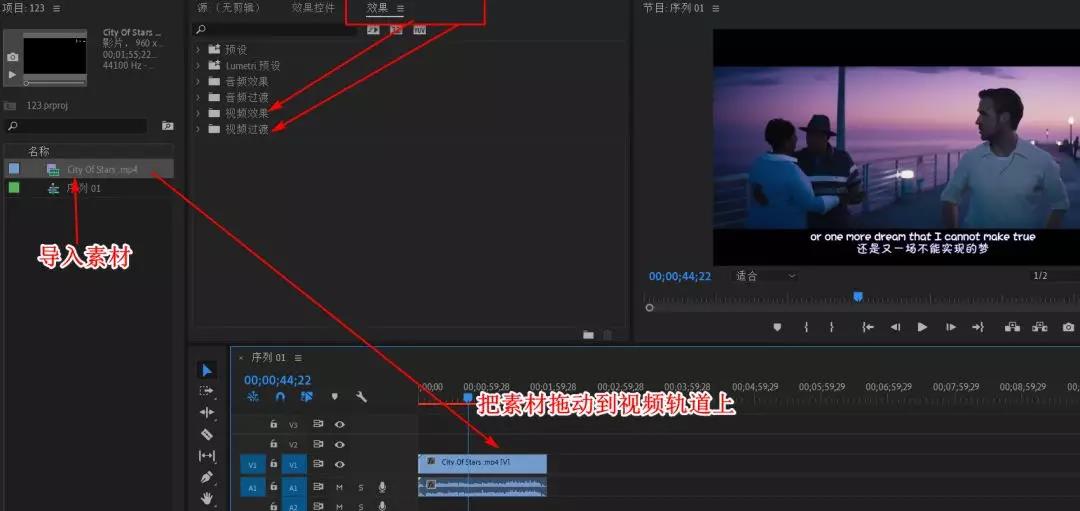Screen dimensions: 1080x511
Task: Expand the 视频效果 folder
Action: 198,113
